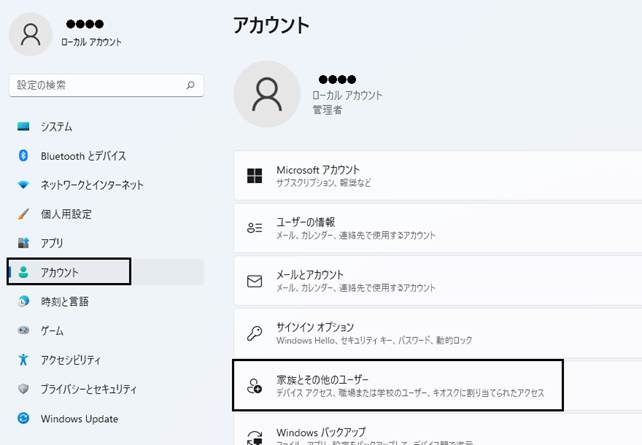Open アクセシビリティ settings
The width and height of the screenshot is (642, 445).
[106, 359]
